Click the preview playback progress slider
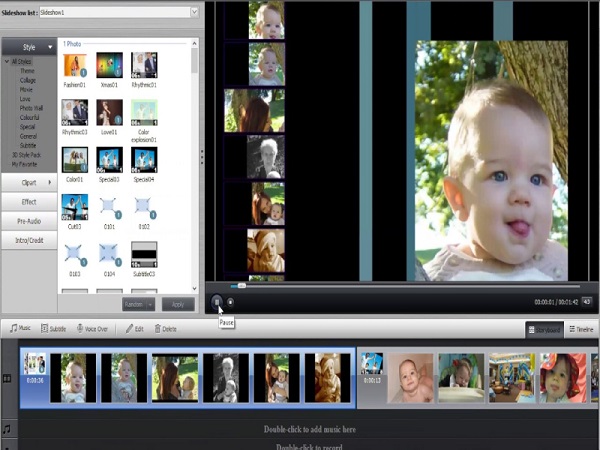This screenshot has height=450, width=600. (x=405, y=286)
